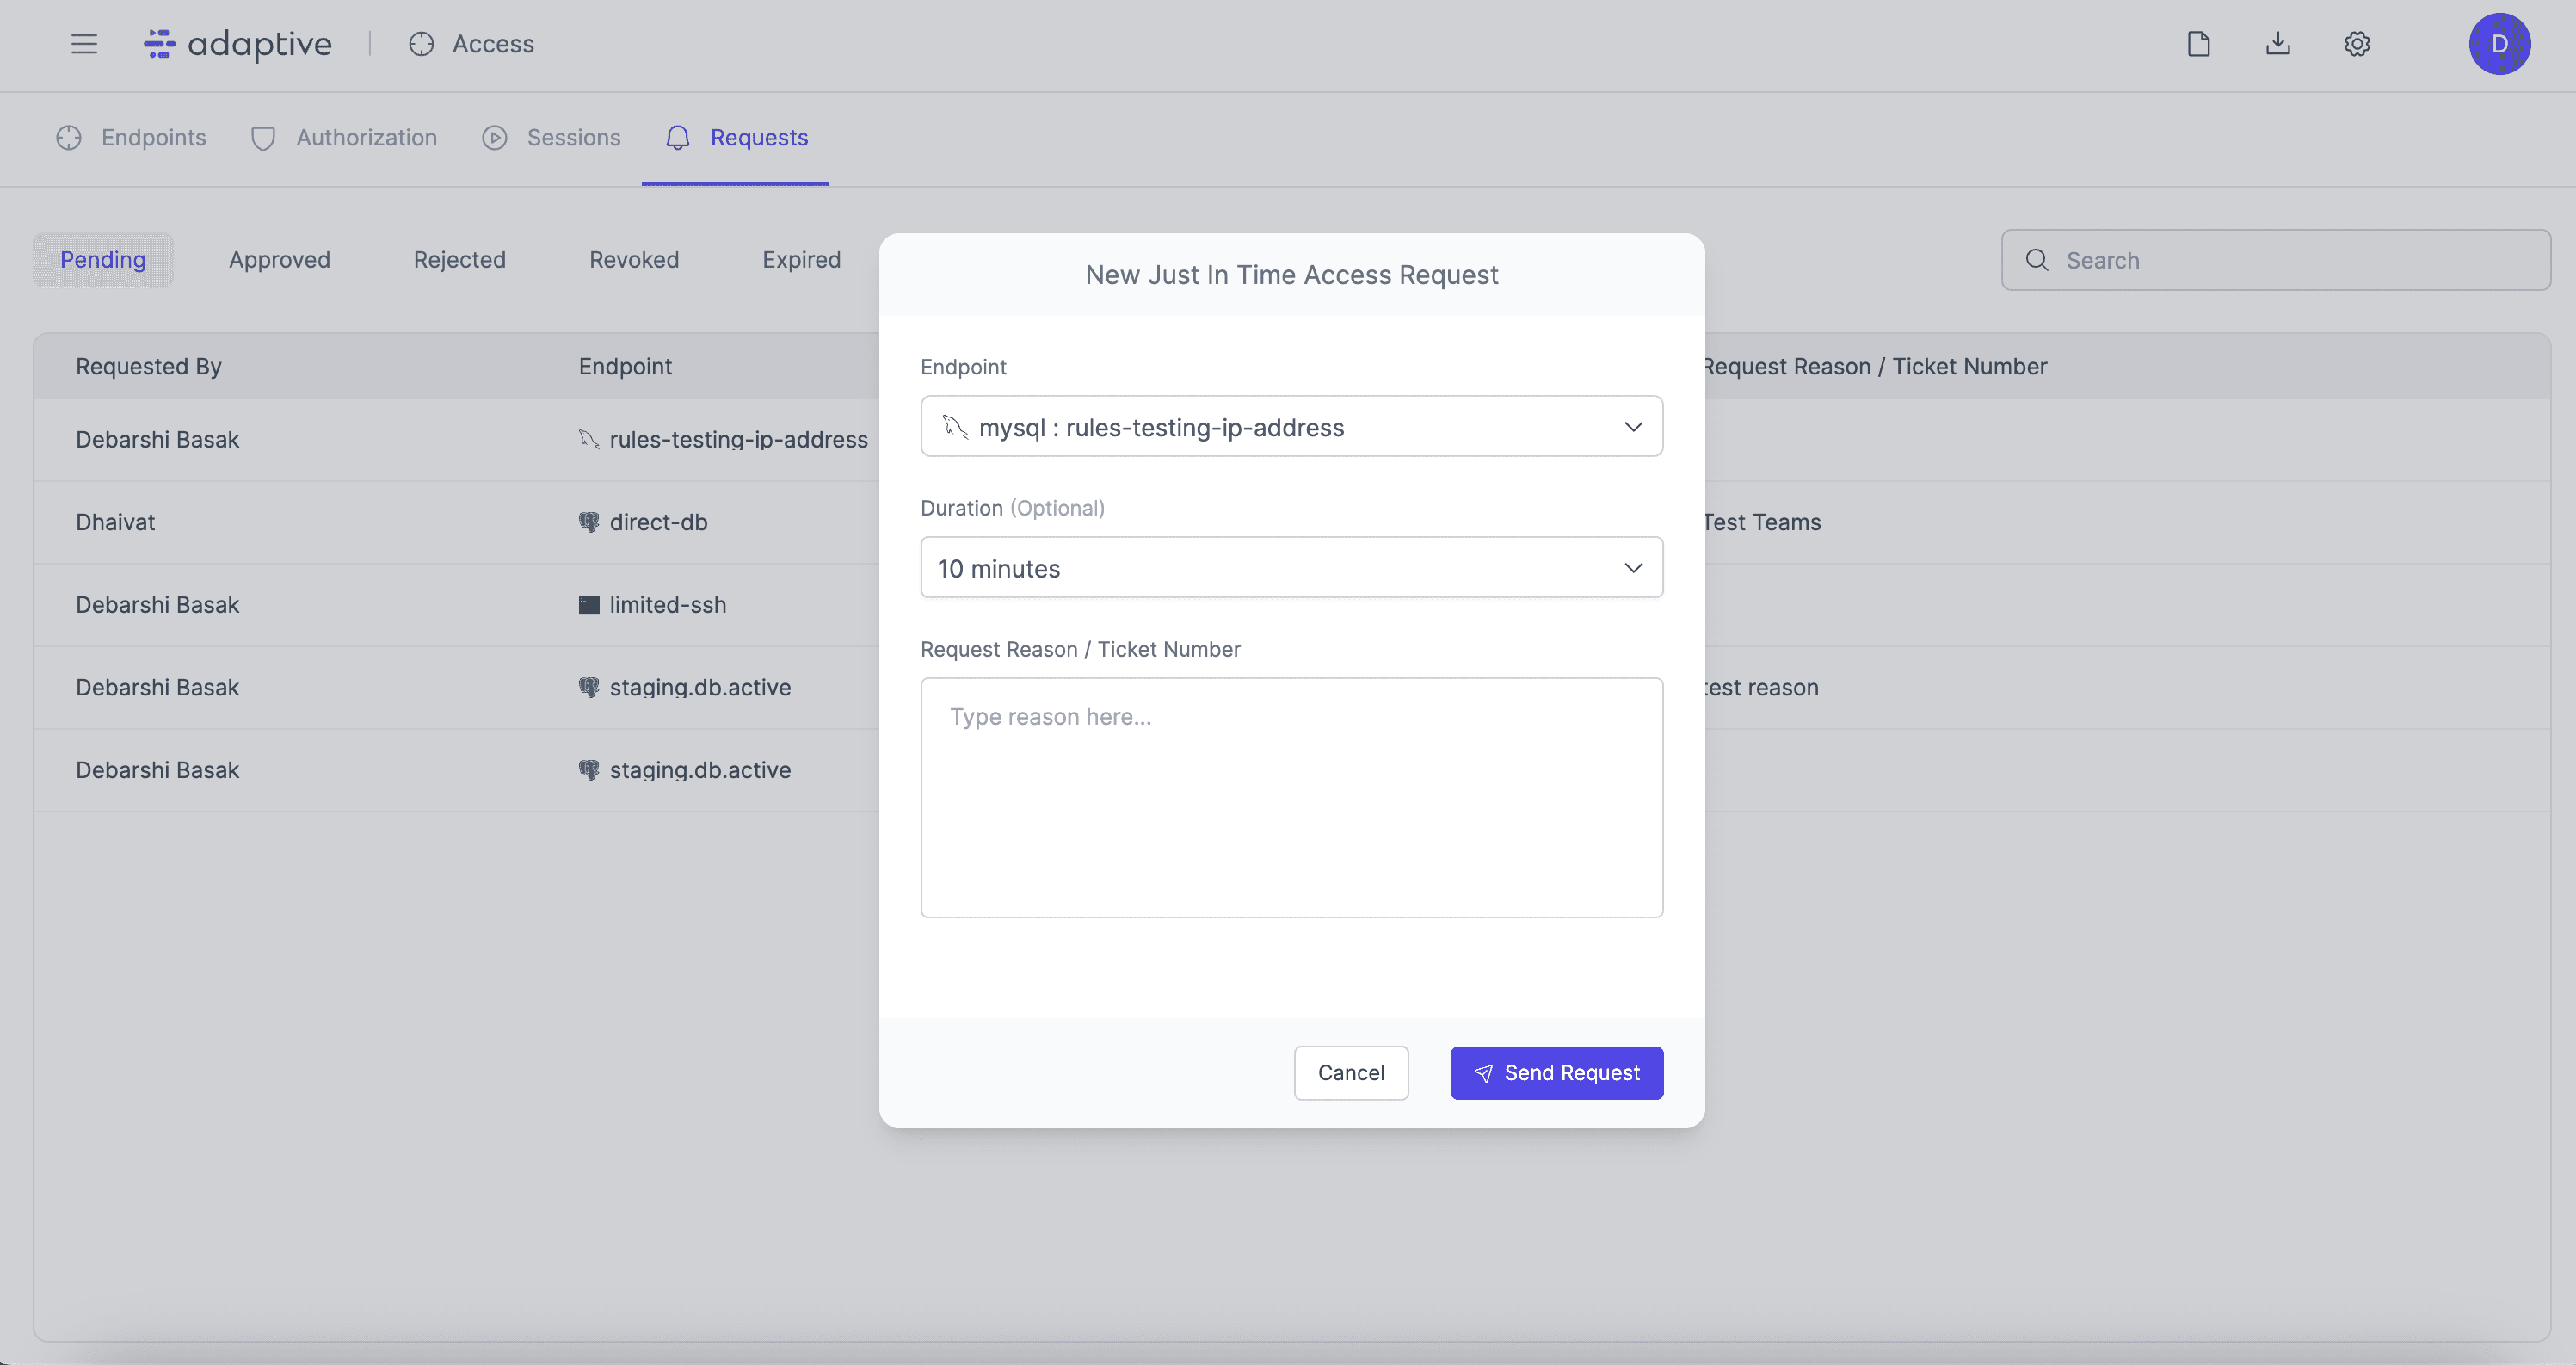The height and width of the screenshot is (1365, 2576).
Task: Click the direct-db endpoint text
Action: (x=658, y=522)
